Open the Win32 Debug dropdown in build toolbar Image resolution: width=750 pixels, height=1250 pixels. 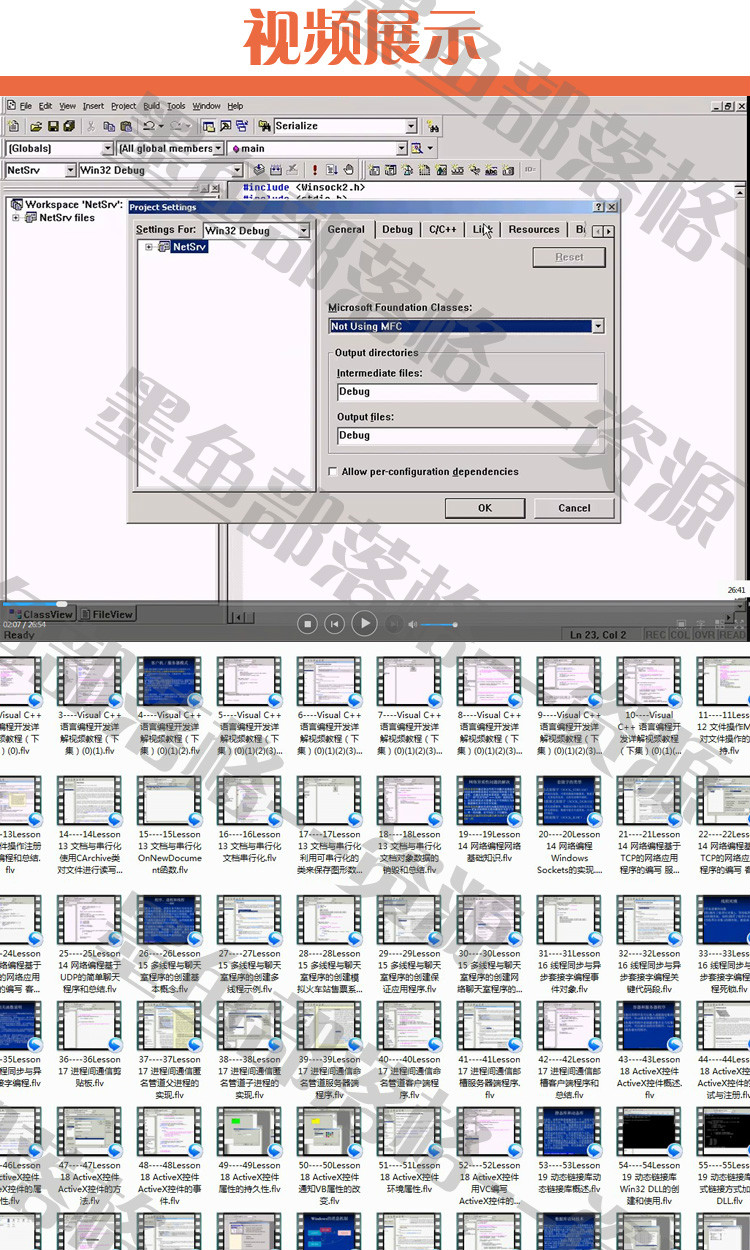pyautogui.click(x=238, y=170)
